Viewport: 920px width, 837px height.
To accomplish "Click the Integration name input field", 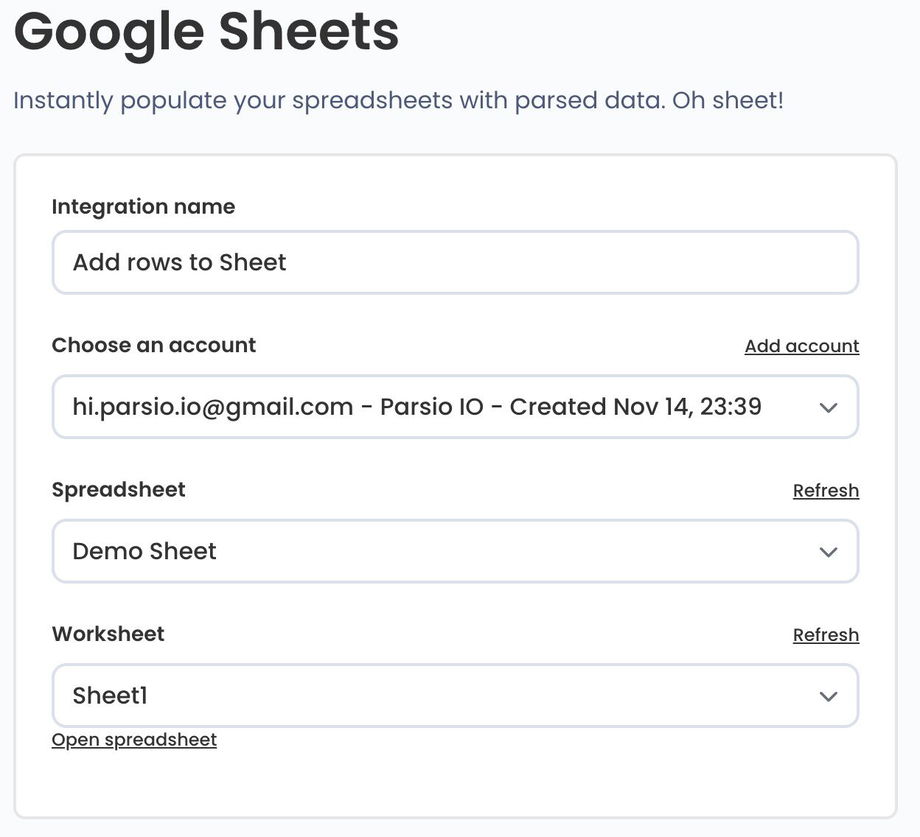I will tap(455, 262).
